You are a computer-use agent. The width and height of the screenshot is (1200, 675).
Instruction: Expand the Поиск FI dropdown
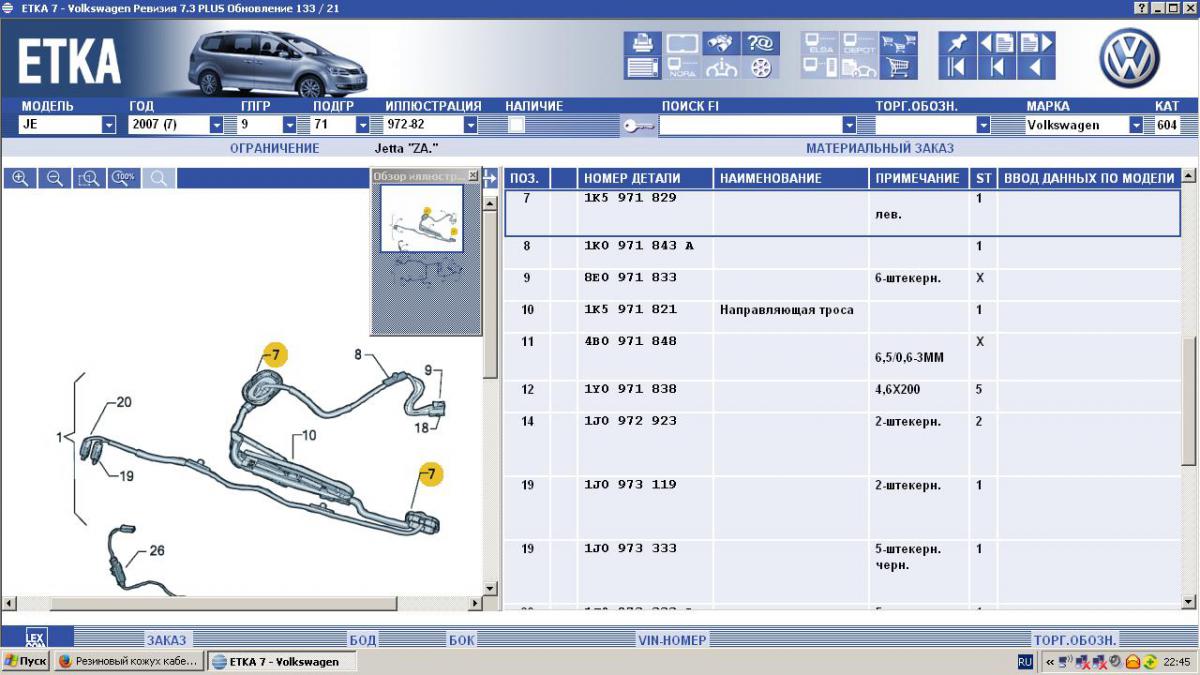(849, 125)
